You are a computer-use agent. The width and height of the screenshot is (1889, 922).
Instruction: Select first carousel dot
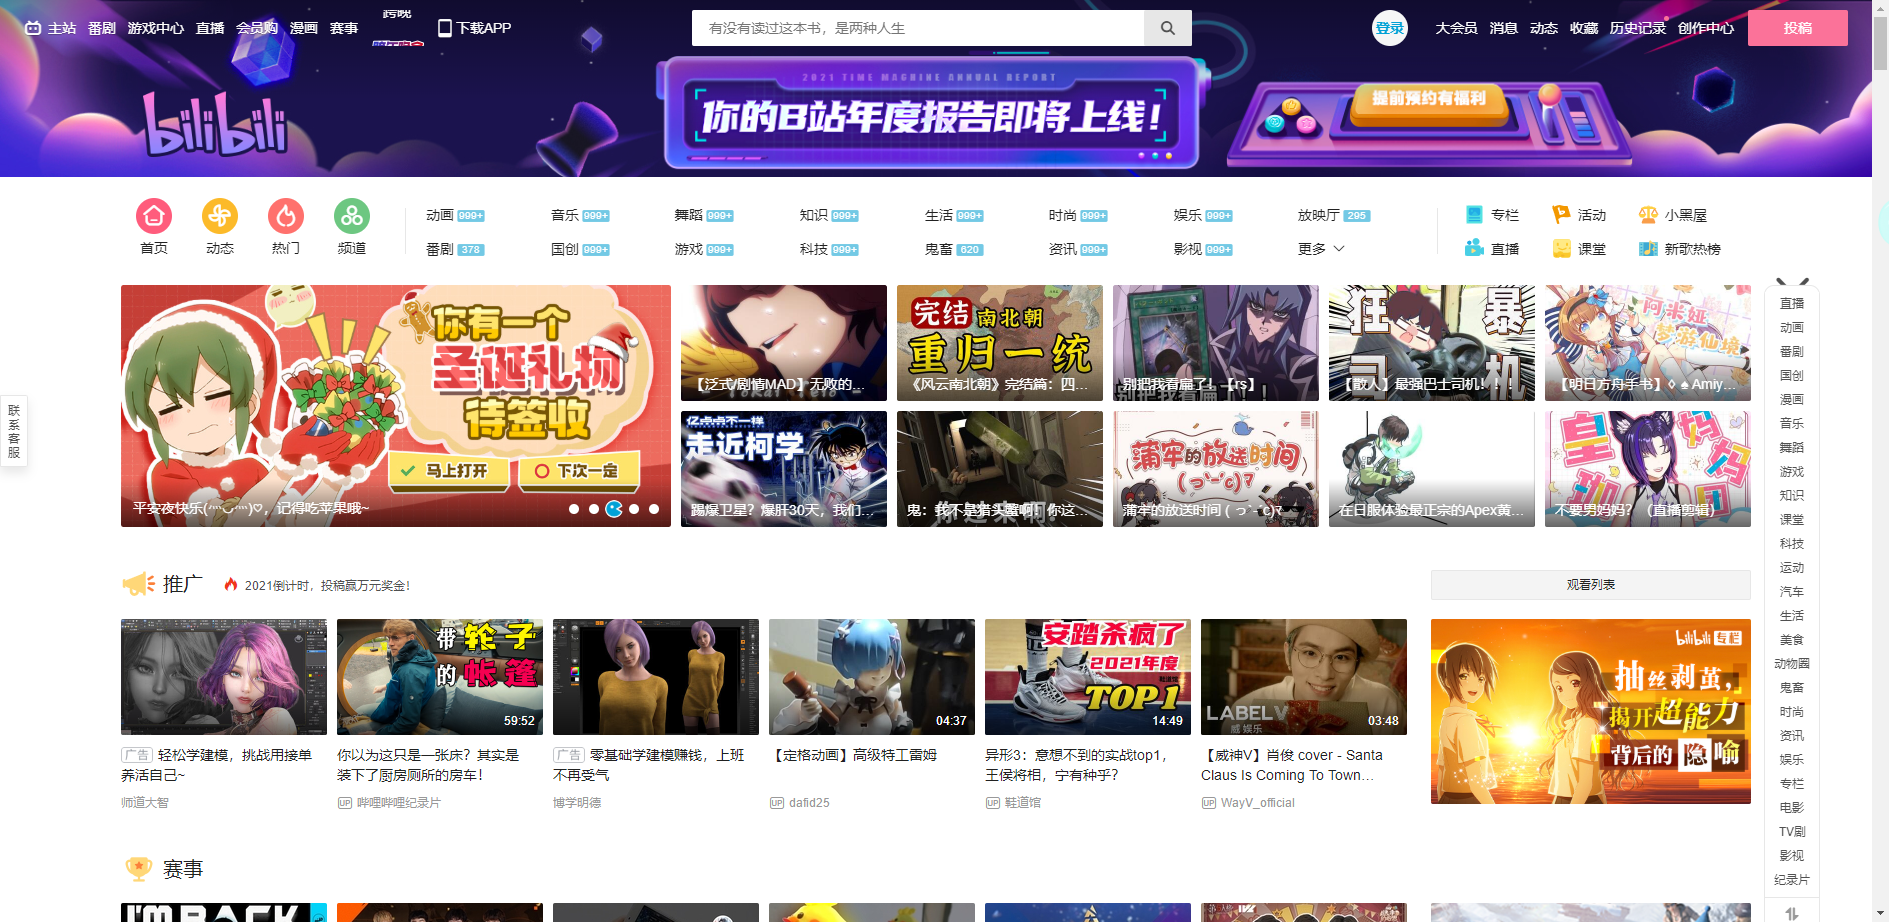click(x=574, y=509)
